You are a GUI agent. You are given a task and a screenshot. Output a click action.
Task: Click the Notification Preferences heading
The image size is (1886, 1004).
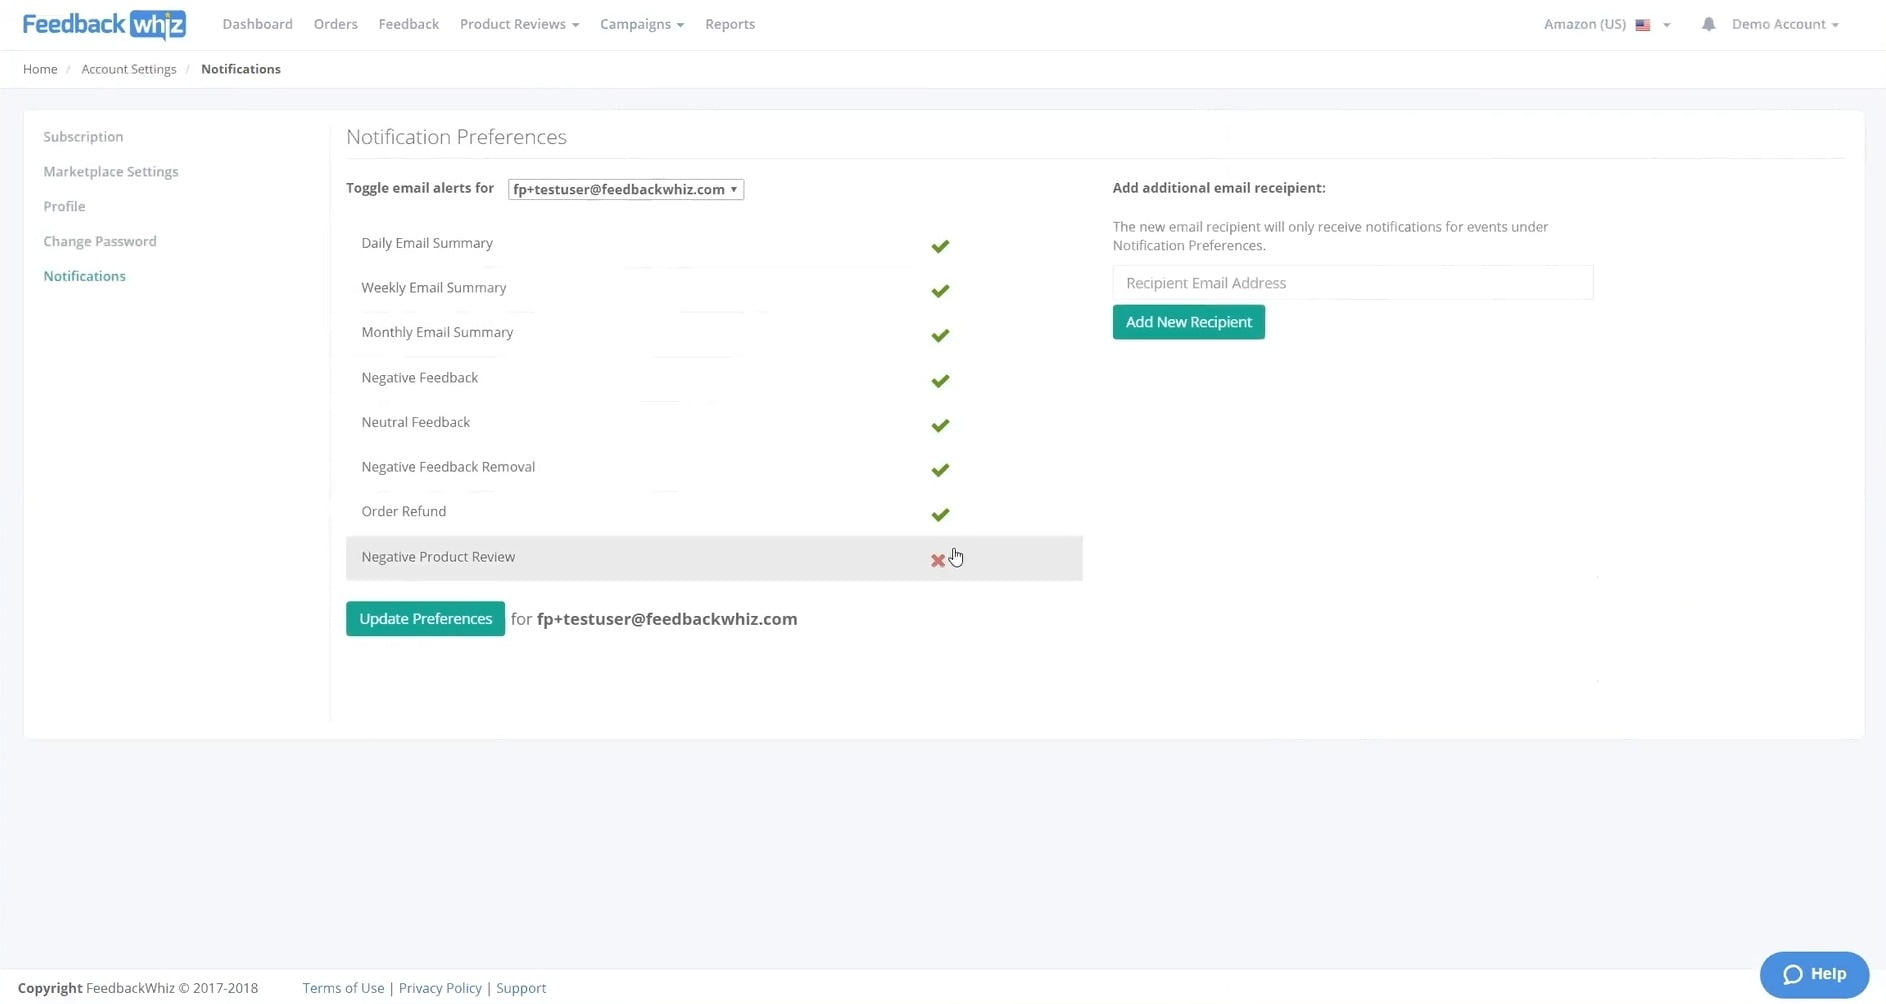(x=456, y=137)
